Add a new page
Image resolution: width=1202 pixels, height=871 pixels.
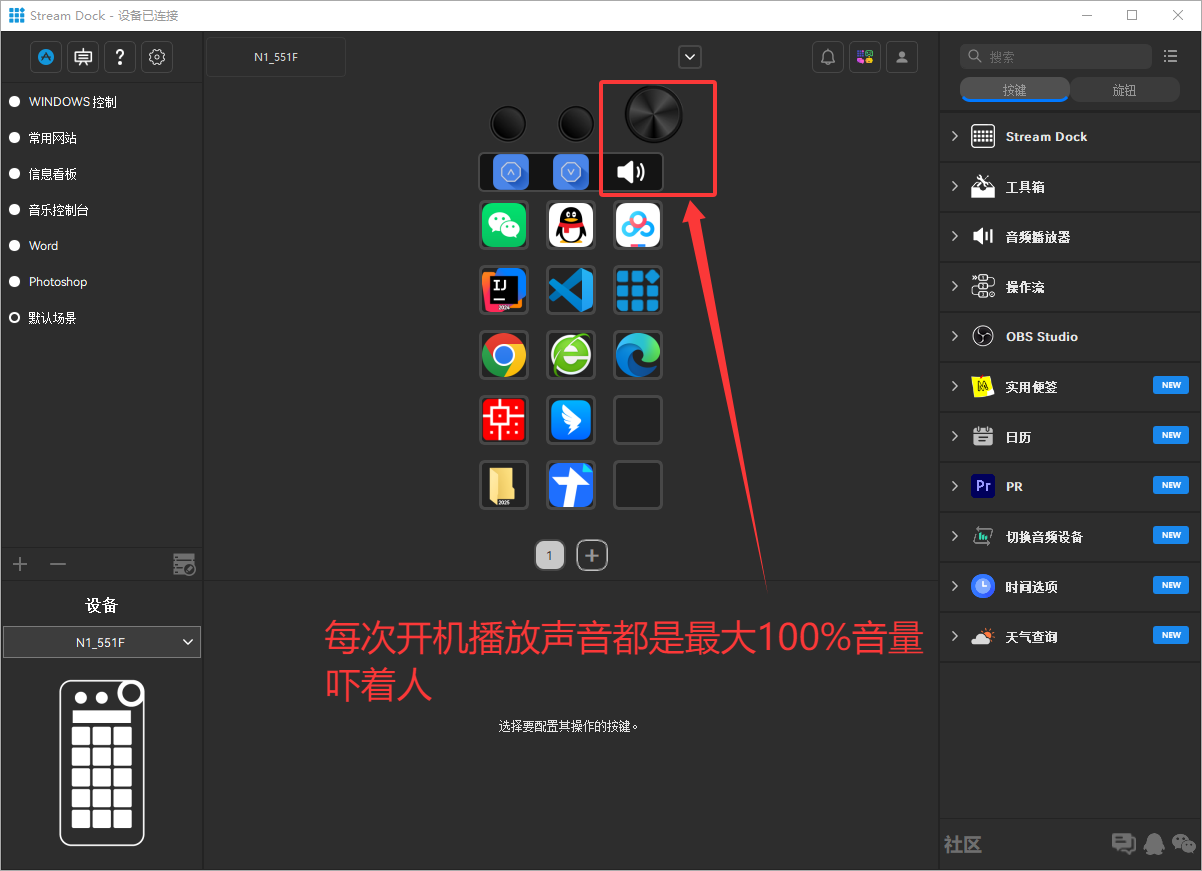592,555
